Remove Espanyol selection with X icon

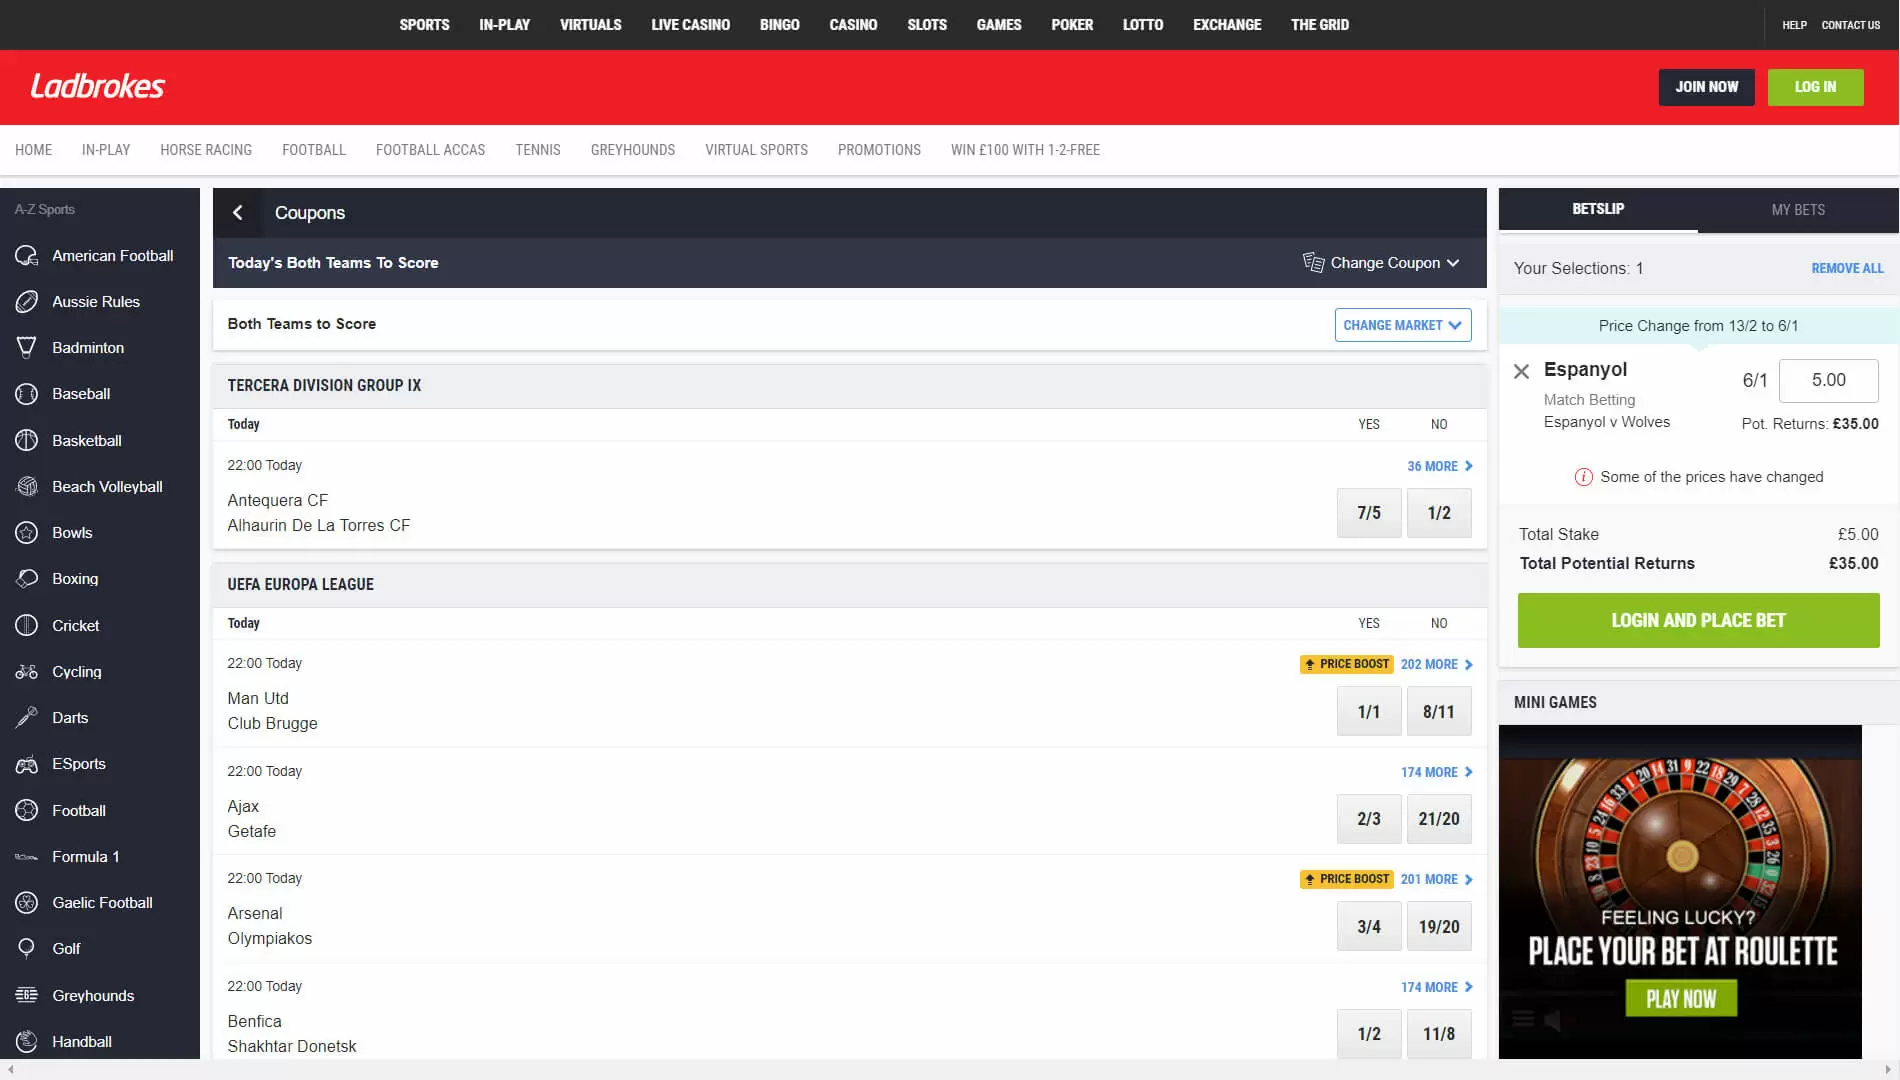coord(1521,372)
